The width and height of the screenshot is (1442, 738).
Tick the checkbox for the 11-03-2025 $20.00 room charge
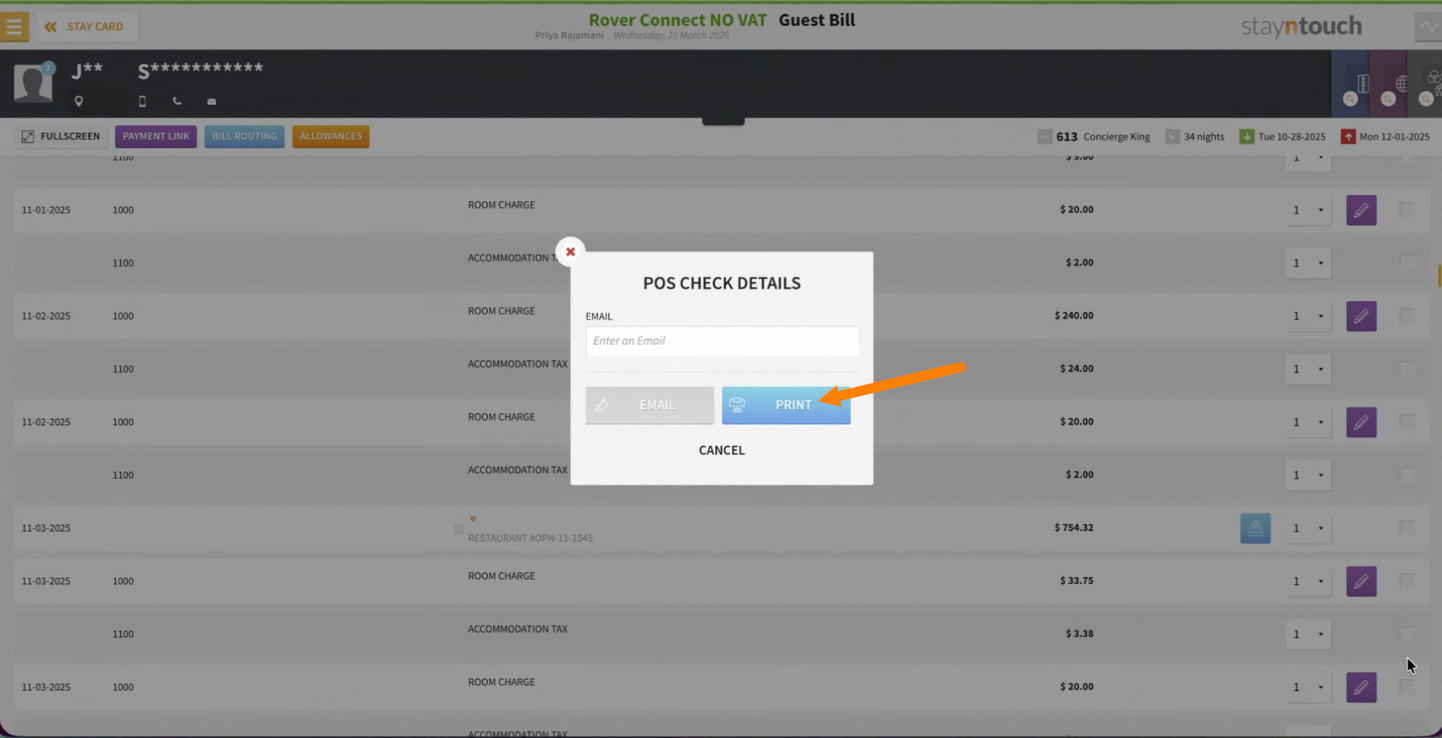[1406, 687]
